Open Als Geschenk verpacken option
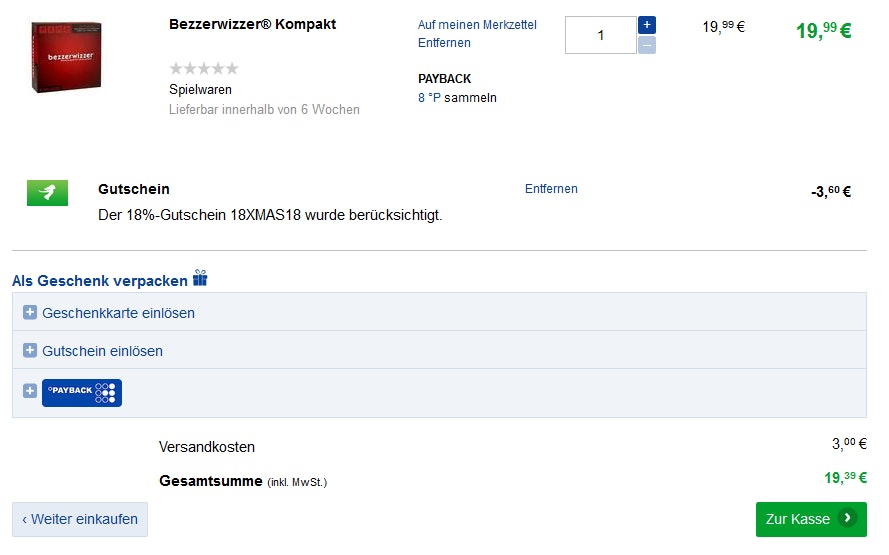The image size is (889, 555). [x=100, y=280]
